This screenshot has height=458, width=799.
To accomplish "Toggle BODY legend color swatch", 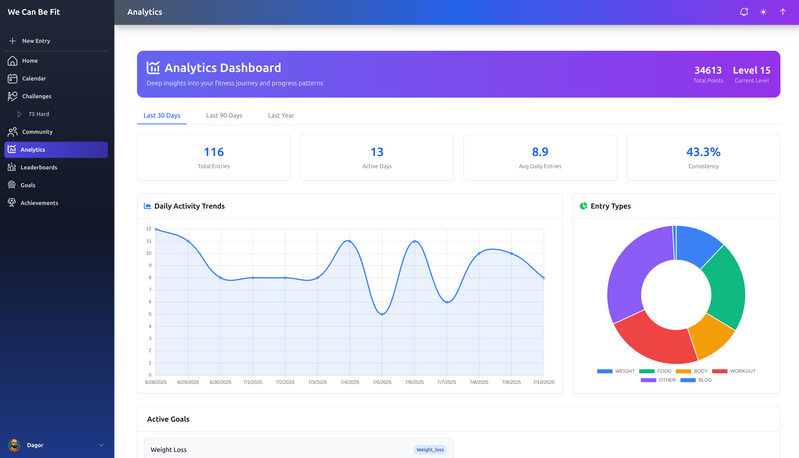I will pos(683,371).
